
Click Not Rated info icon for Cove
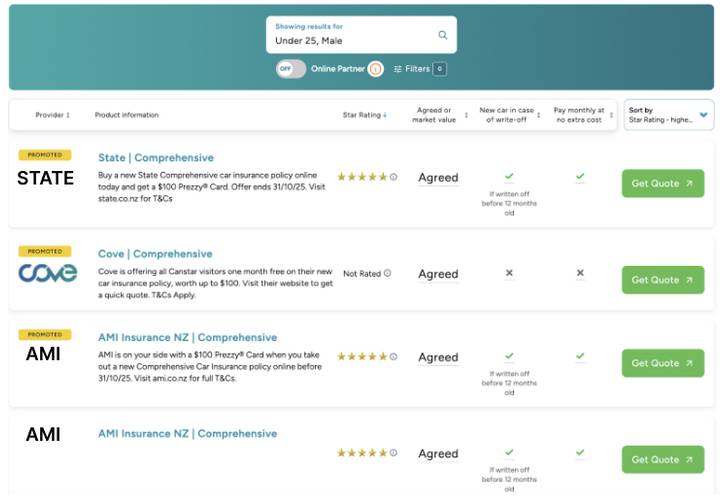[388, 273]
